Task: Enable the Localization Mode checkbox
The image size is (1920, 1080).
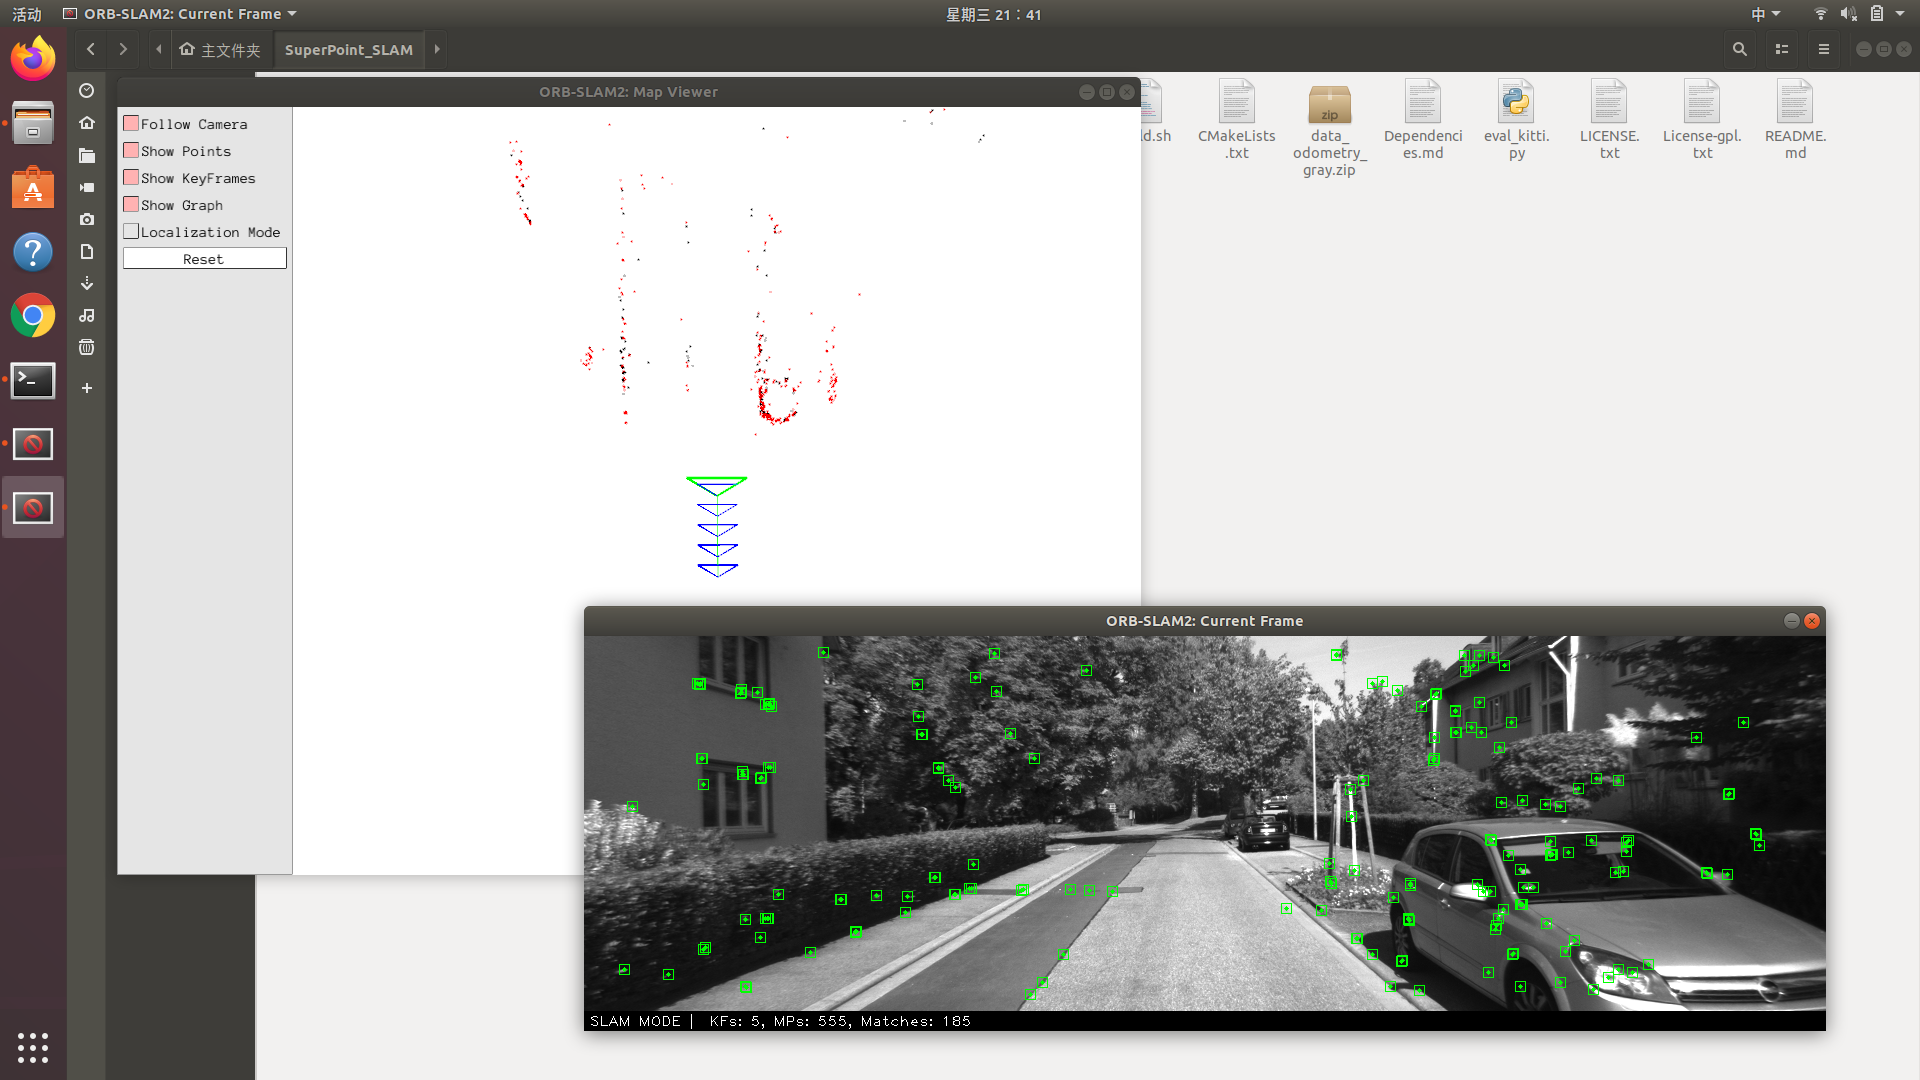Action: point(131,232)
